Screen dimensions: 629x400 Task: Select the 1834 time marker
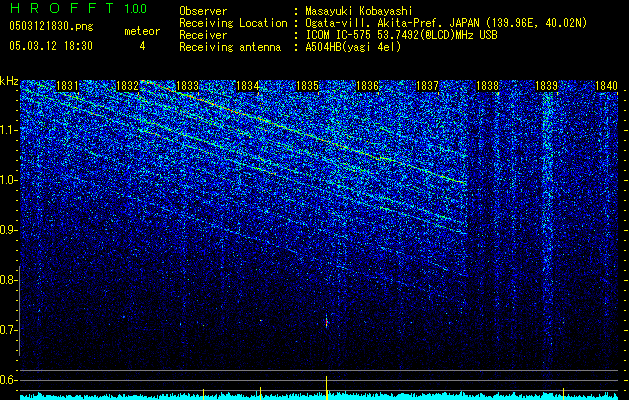click(248, 86)
